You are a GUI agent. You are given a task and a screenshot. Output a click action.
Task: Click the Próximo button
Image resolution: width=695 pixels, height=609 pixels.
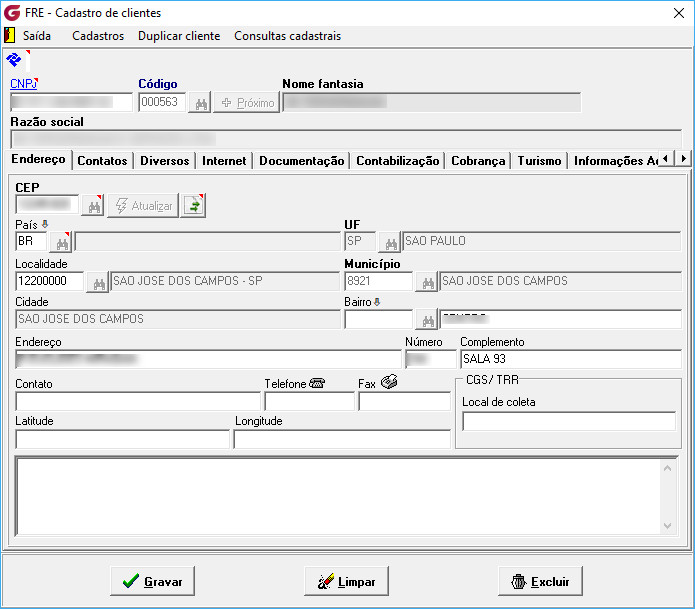pyautogui.click(x=247, y=103)
